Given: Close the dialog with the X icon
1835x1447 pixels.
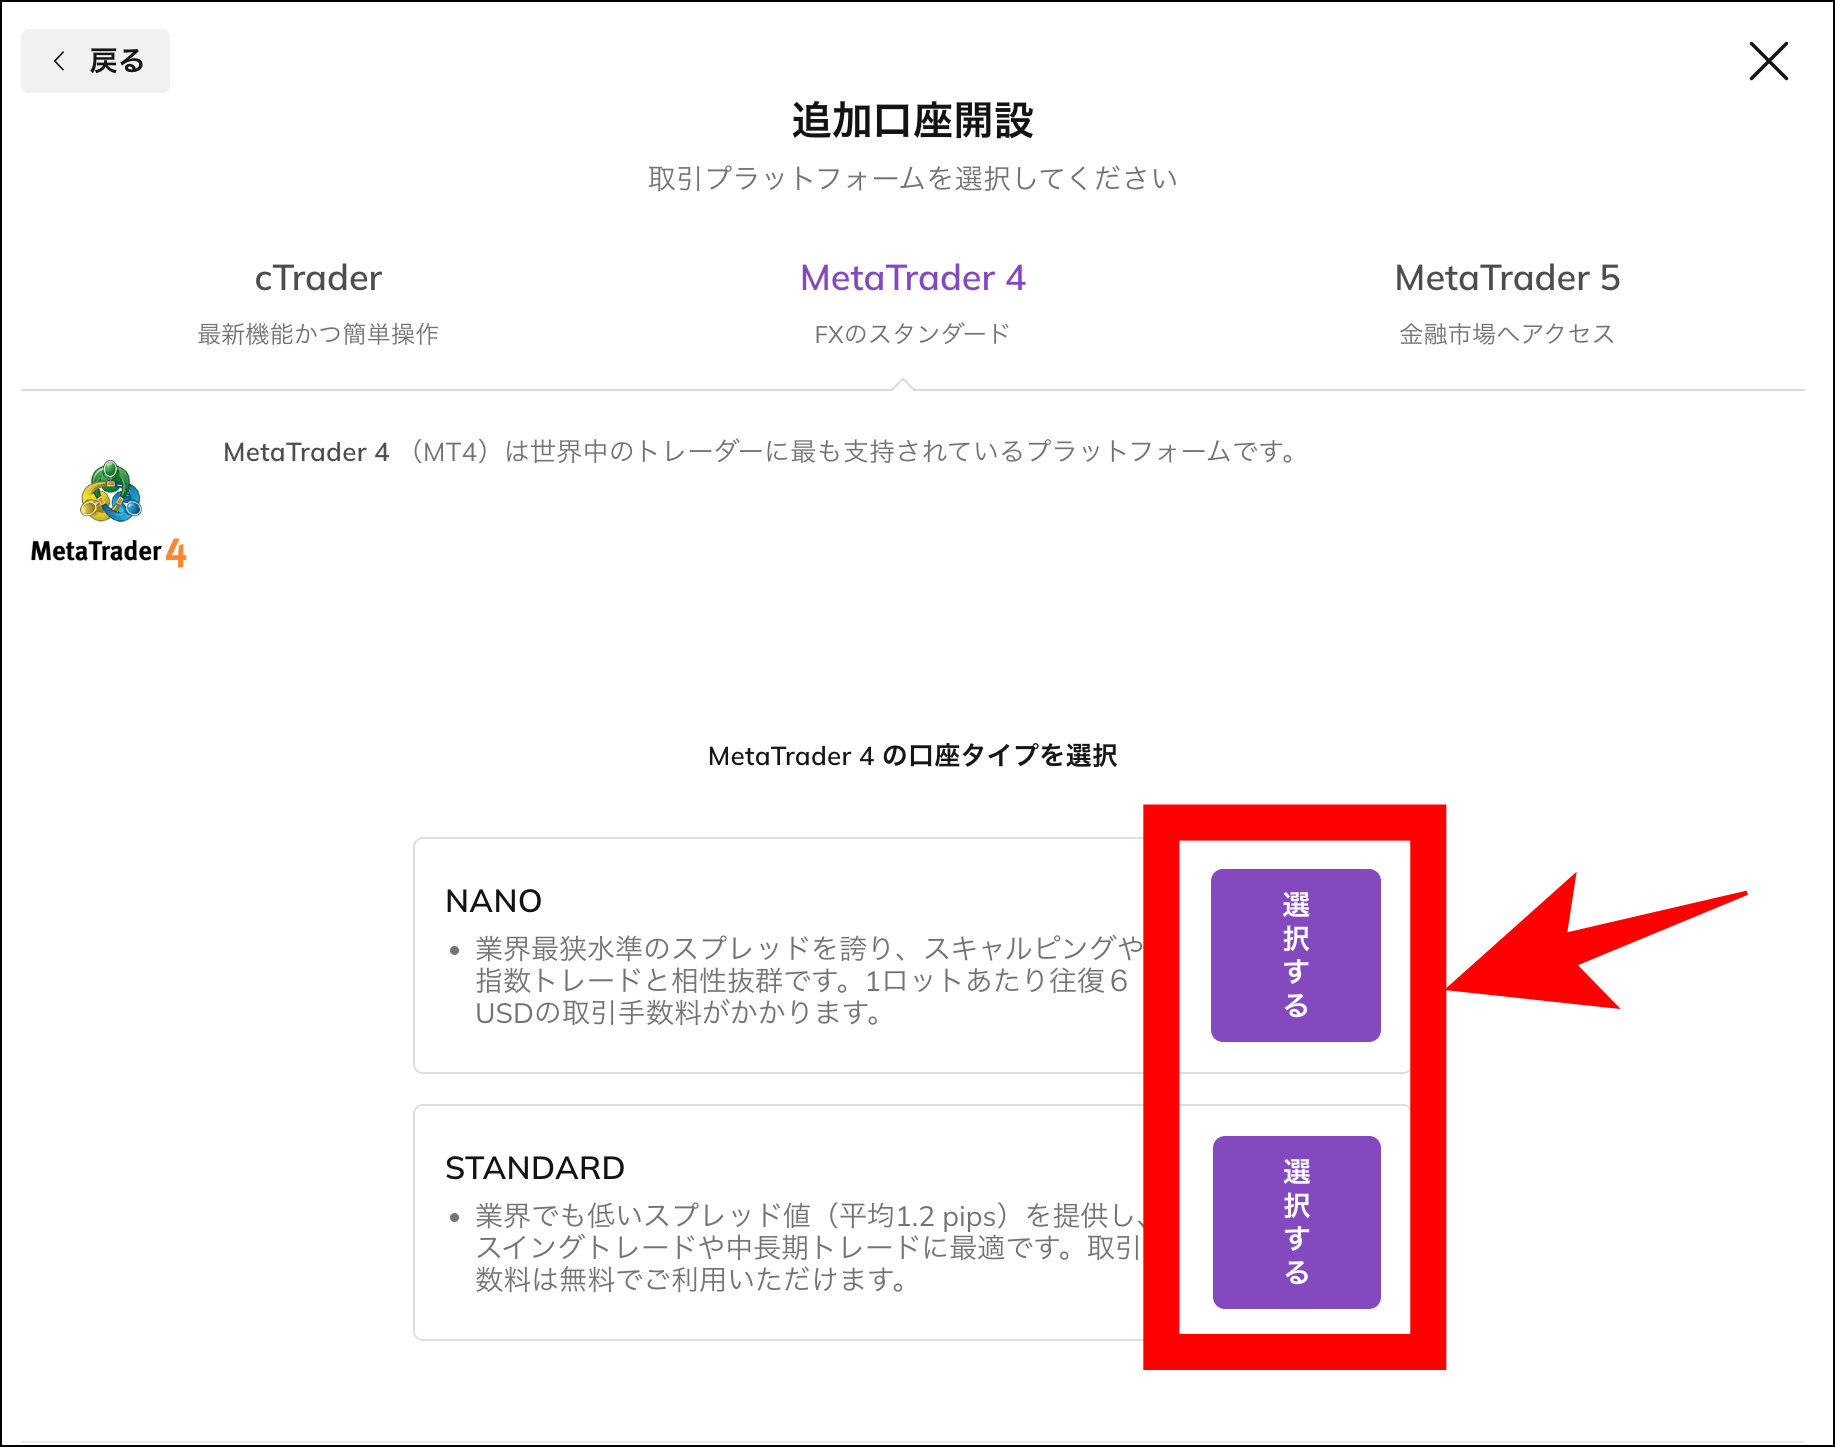Looking at the screenshot, I should pyautogui.click(x=1768, y=61).
